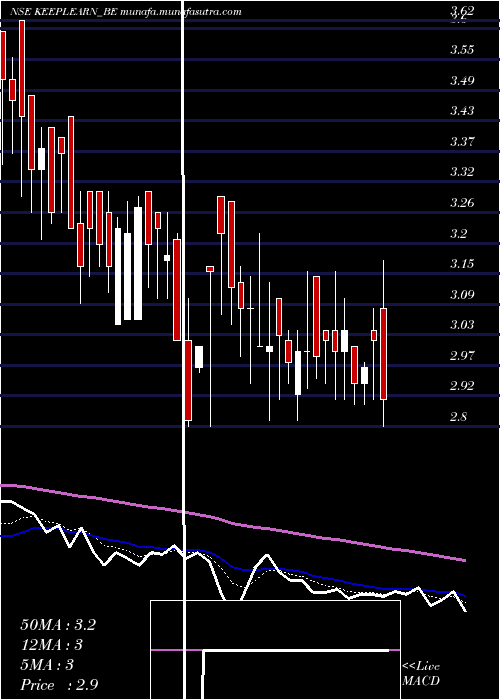Click the 3.03 price axis label

pos(462,325)
